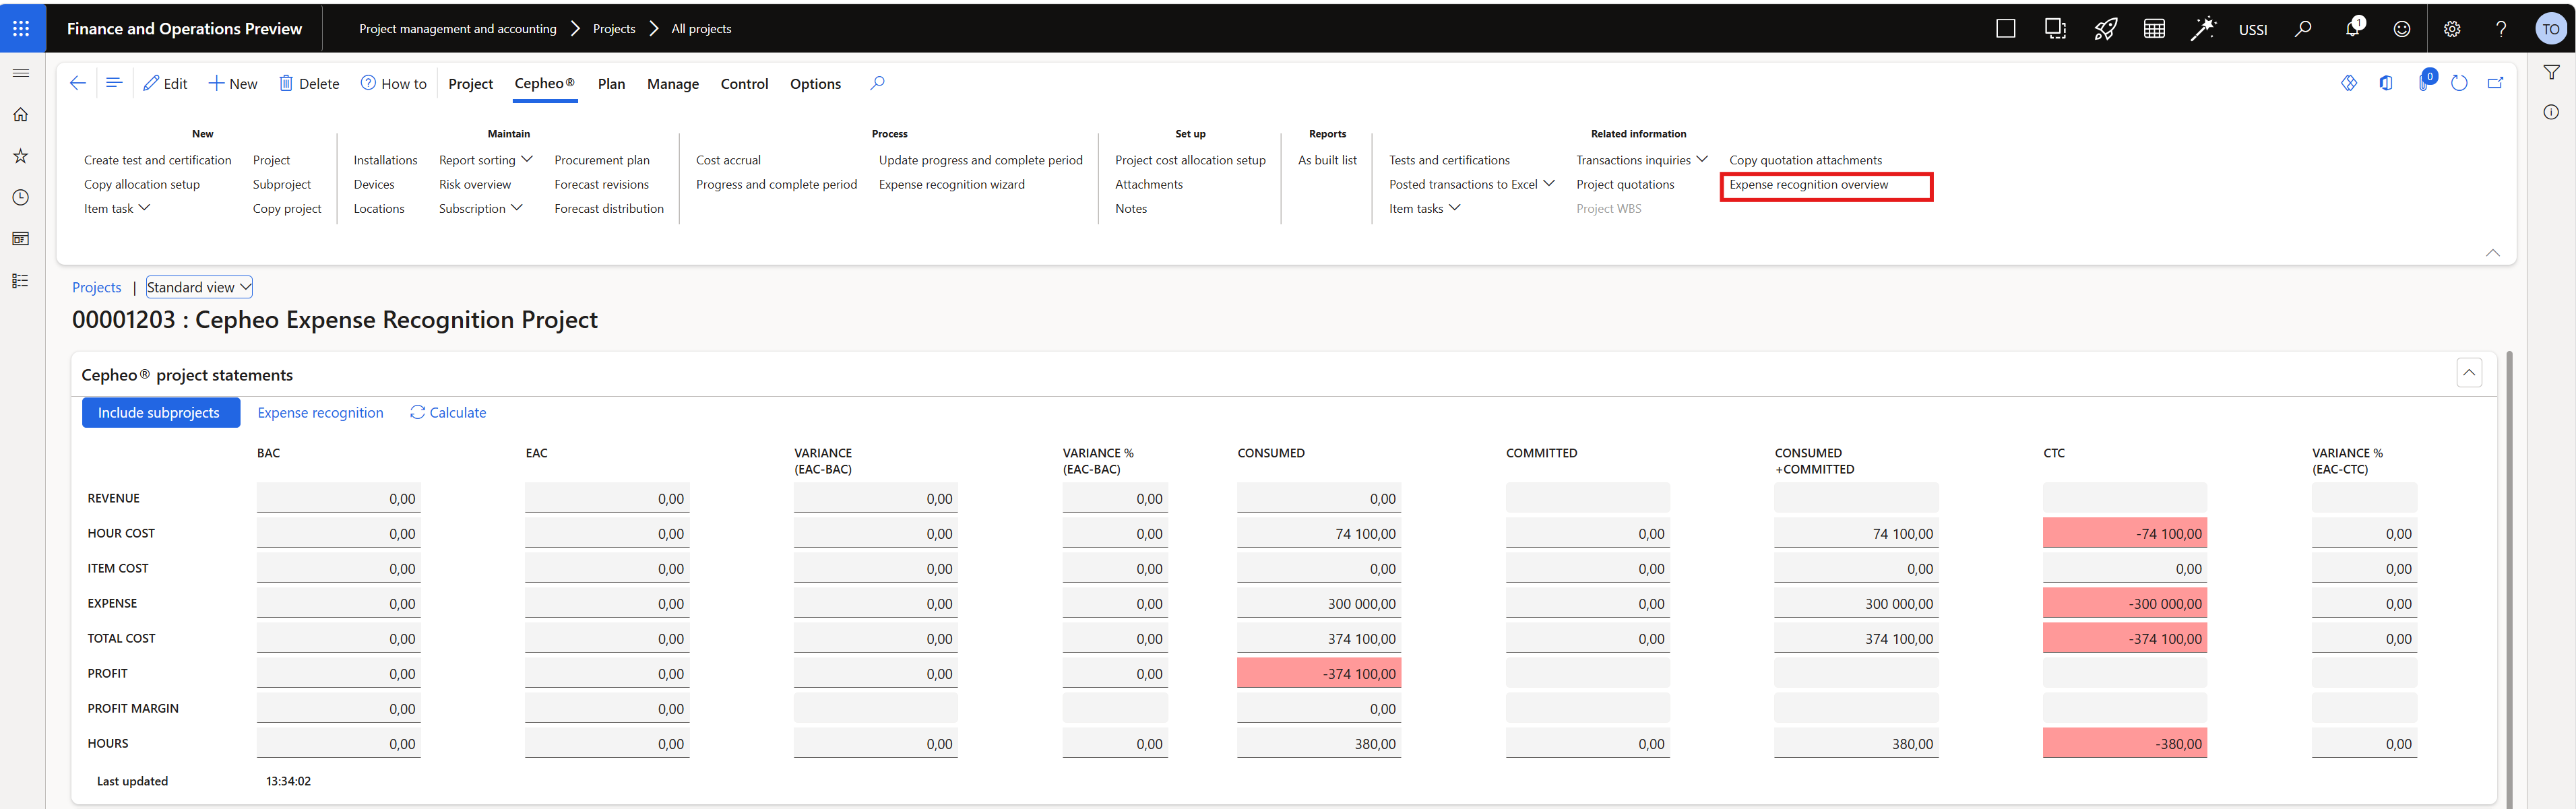Click the EXPENSE CONSUMED value field

[x=1318, y=603]
